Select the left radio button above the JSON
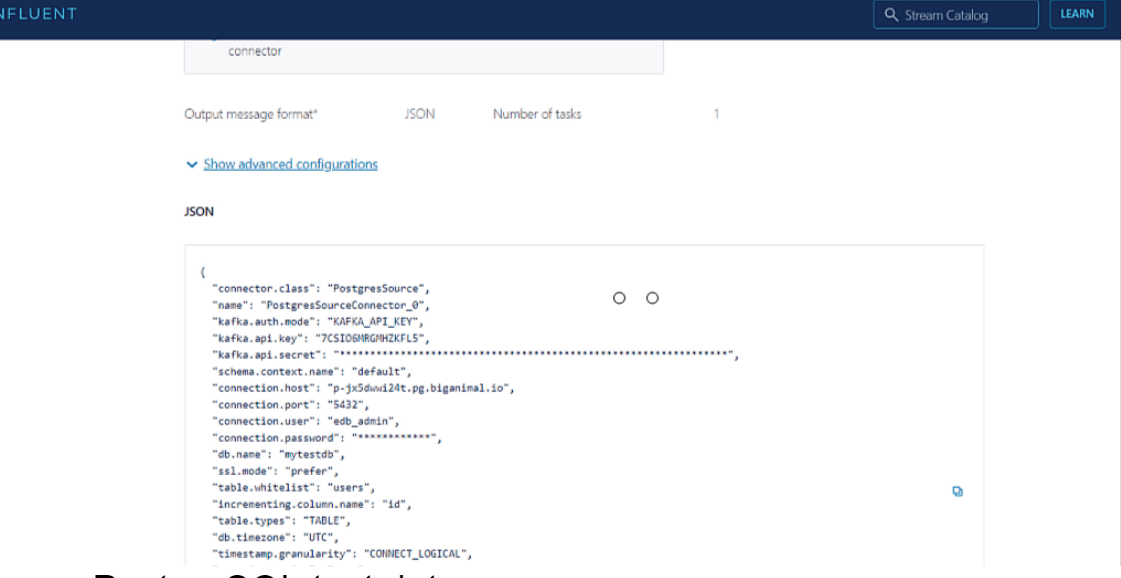 click(x=619, y=297)
